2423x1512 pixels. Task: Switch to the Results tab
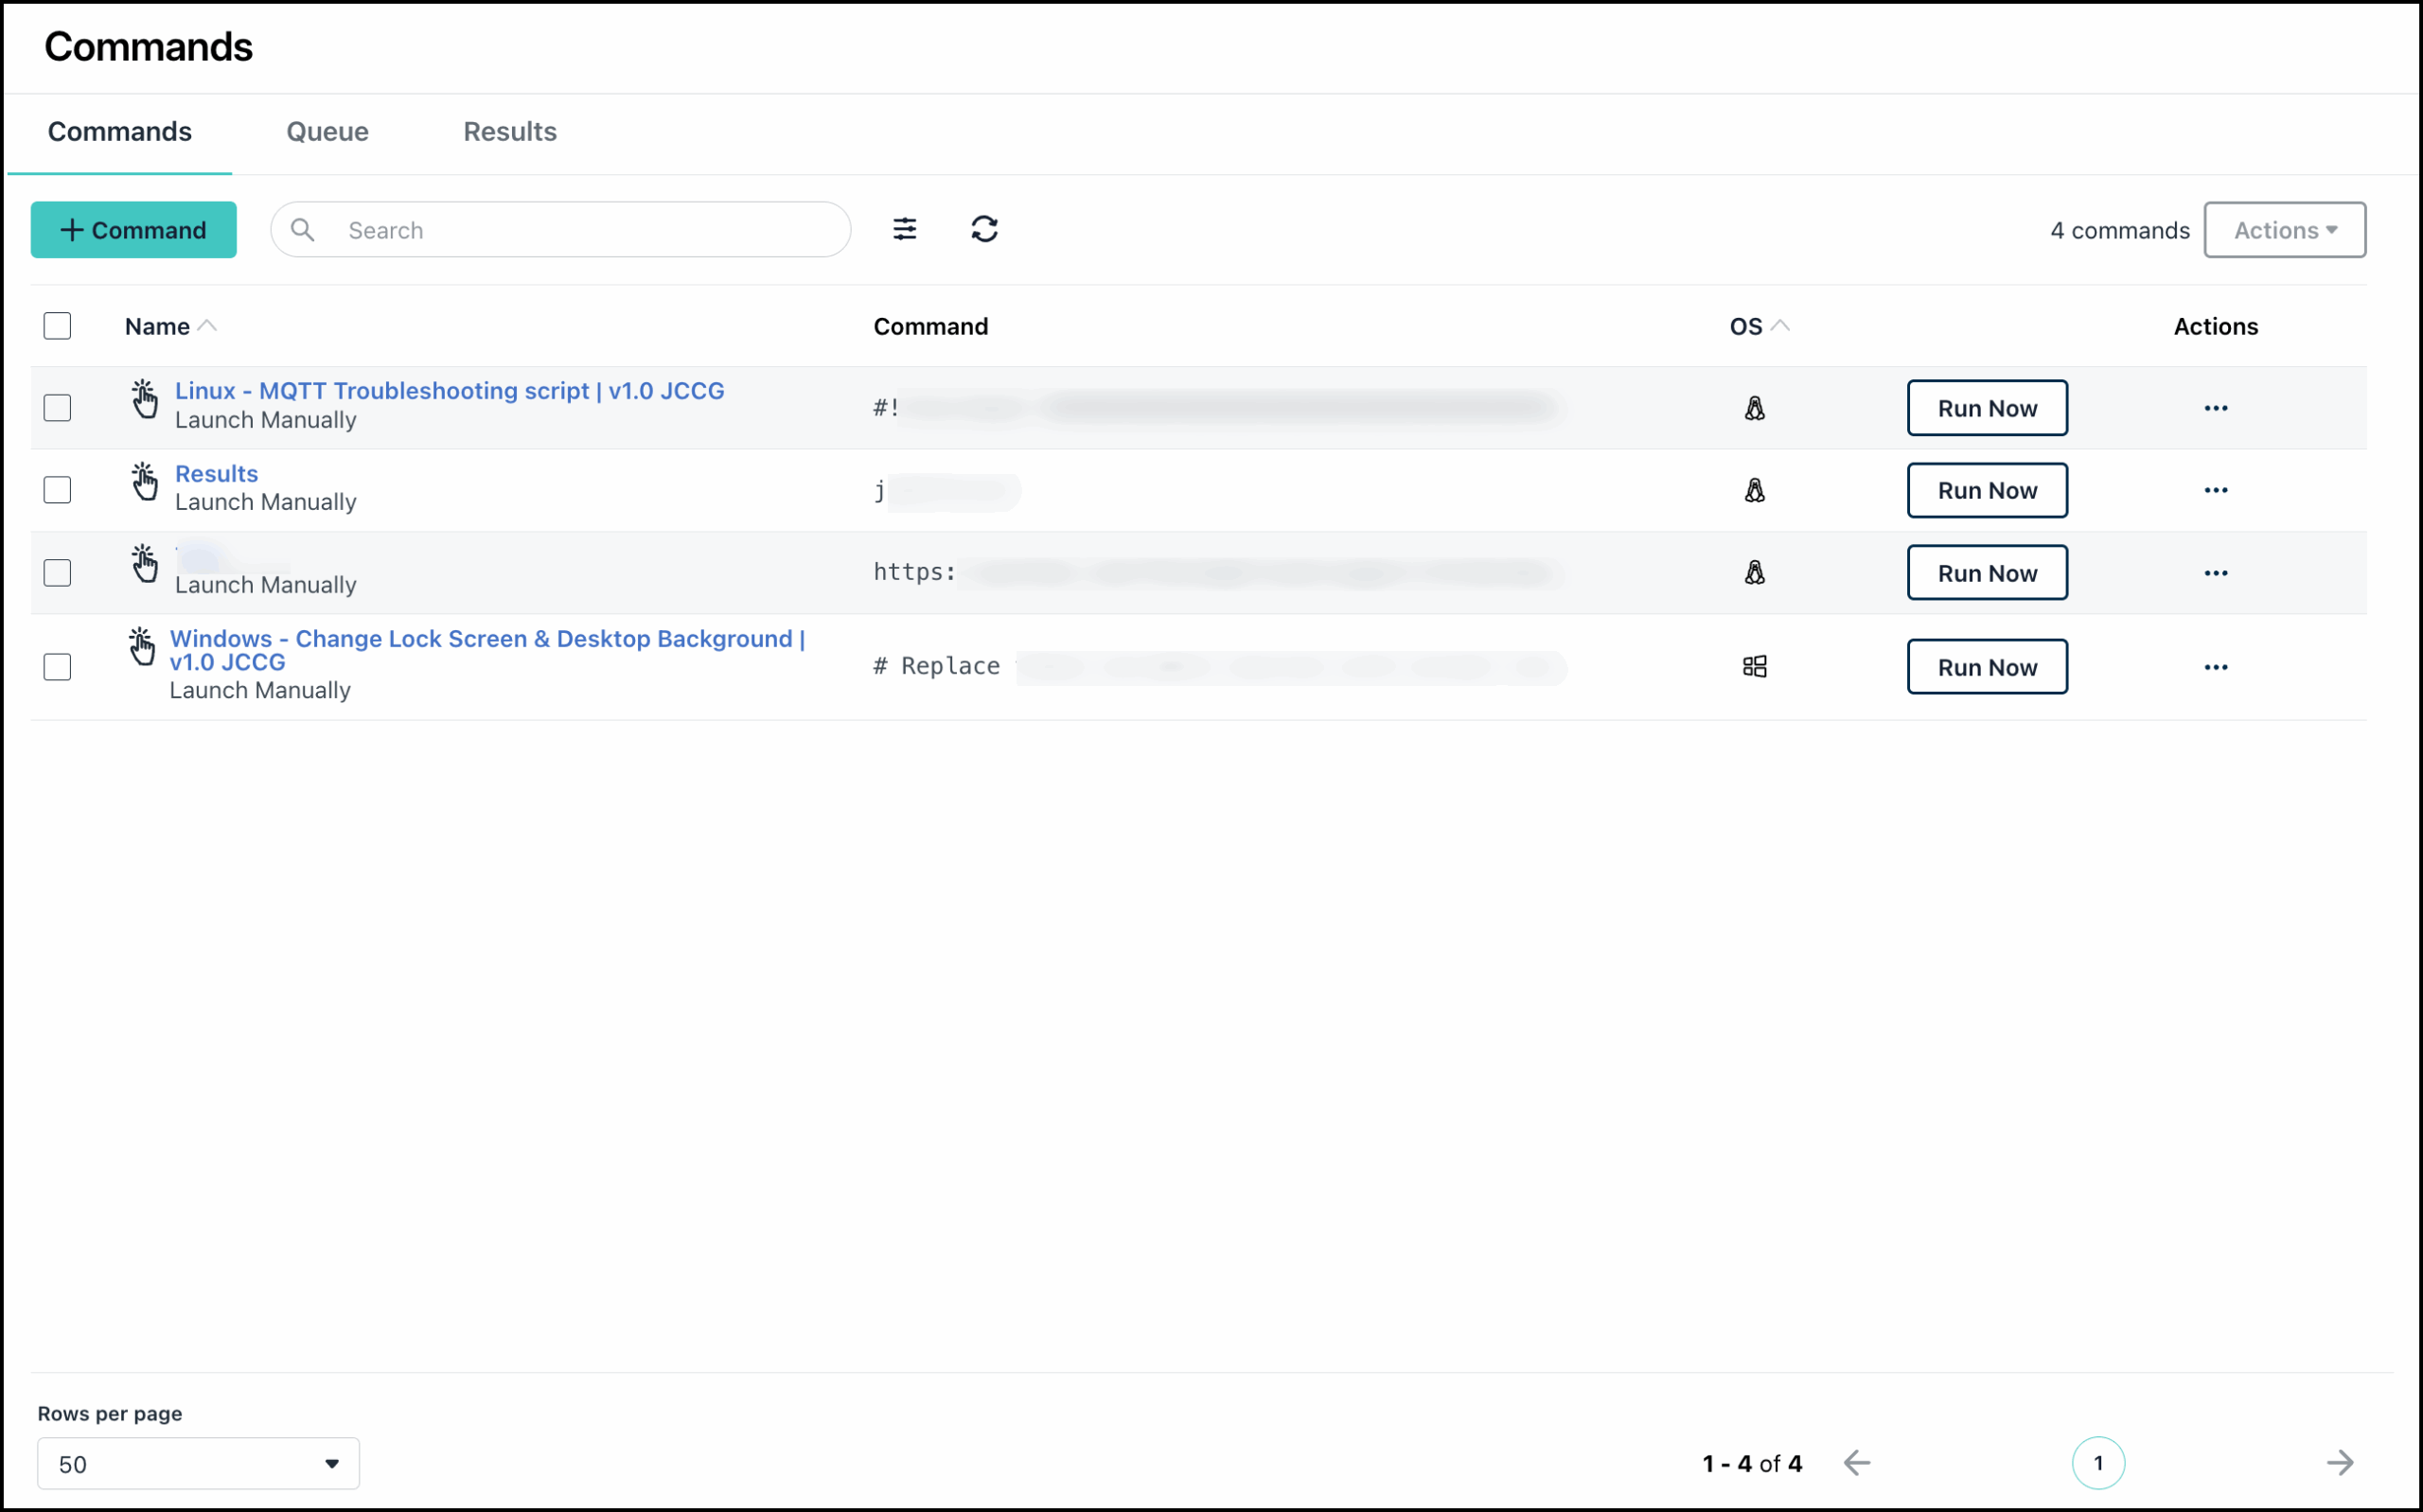coord(510,131)
